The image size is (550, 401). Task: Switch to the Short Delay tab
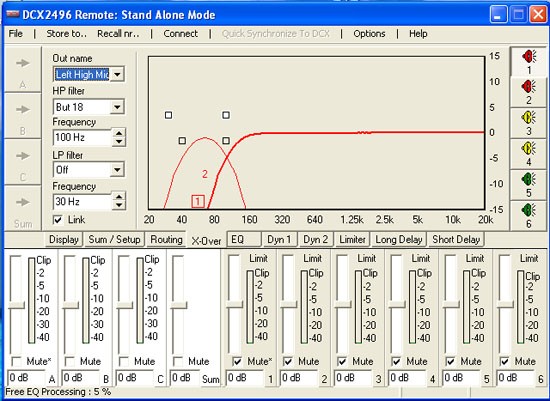[456, 240]
